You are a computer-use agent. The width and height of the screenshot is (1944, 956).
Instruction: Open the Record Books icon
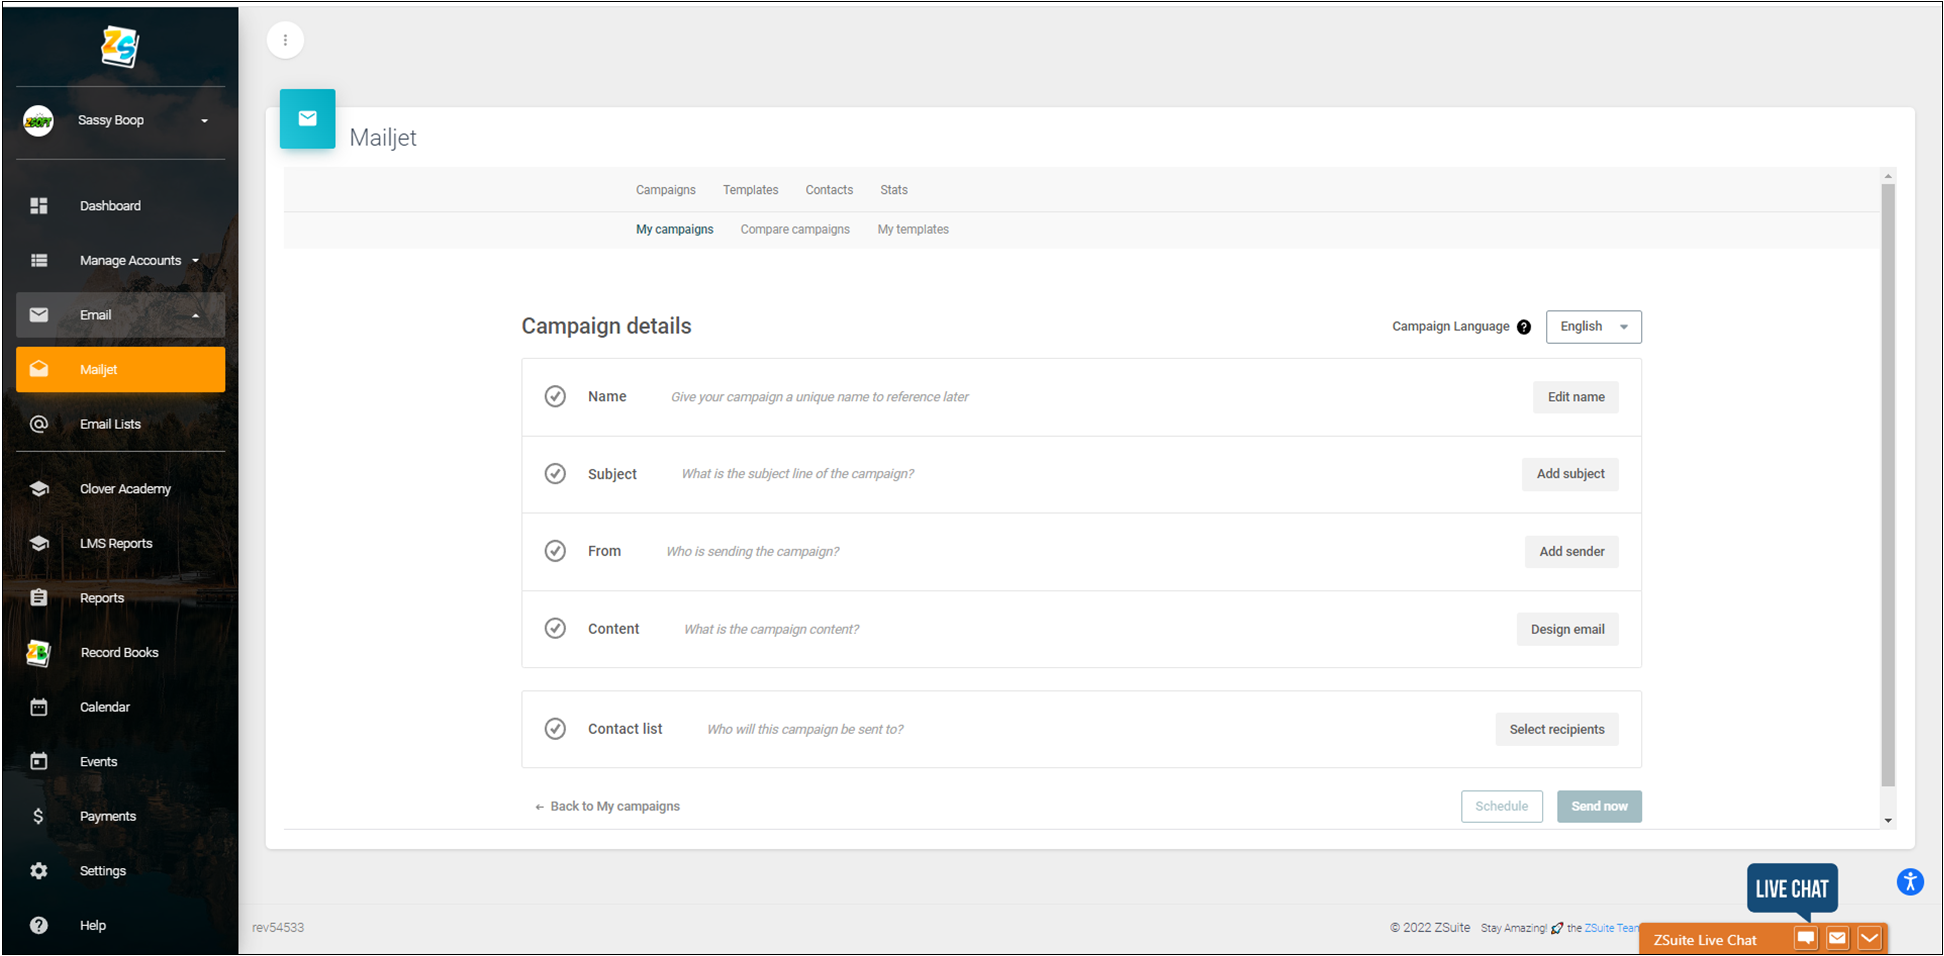coord(38,653)
